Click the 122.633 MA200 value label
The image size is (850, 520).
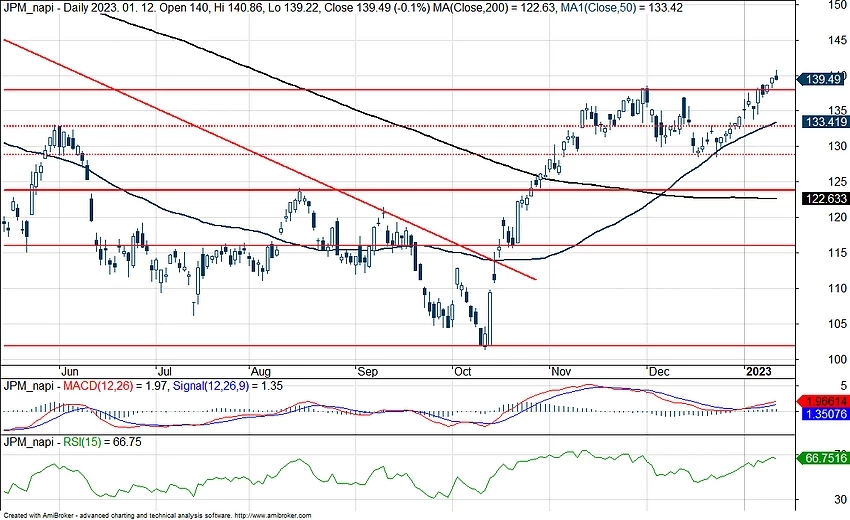[826, 198]
